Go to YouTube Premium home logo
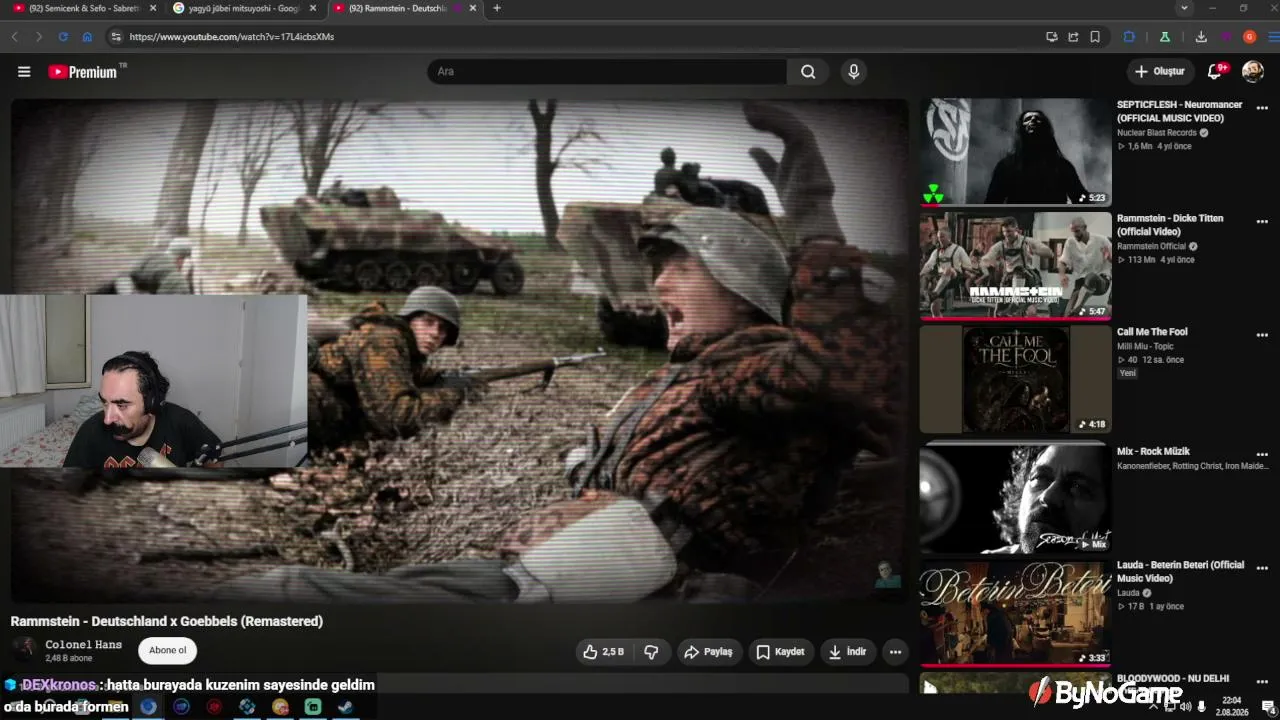The height and width of the screenshot is (720, 1280). point(82,72)
